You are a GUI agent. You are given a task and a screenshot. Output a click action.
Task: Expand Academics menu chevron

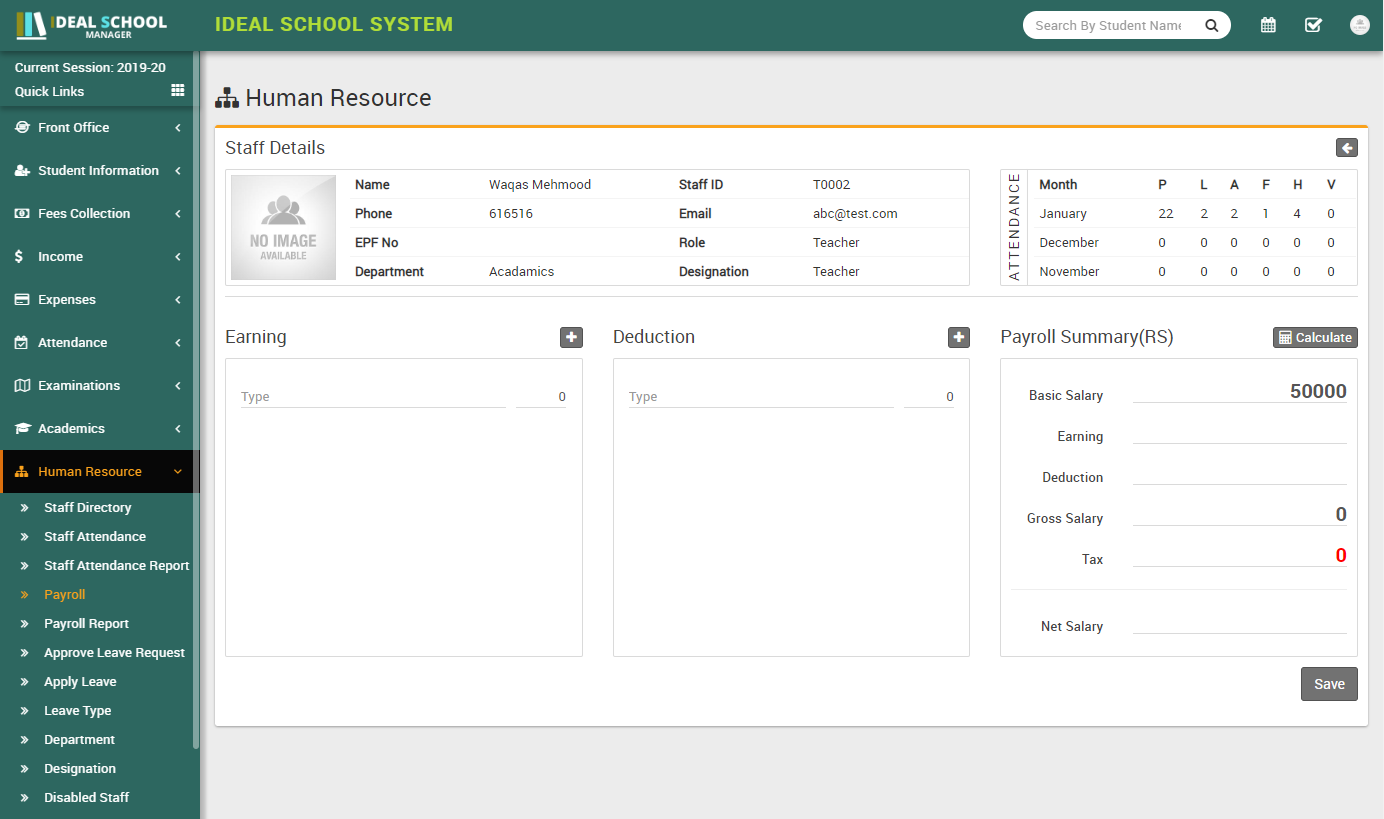click(x=178, y=429)
